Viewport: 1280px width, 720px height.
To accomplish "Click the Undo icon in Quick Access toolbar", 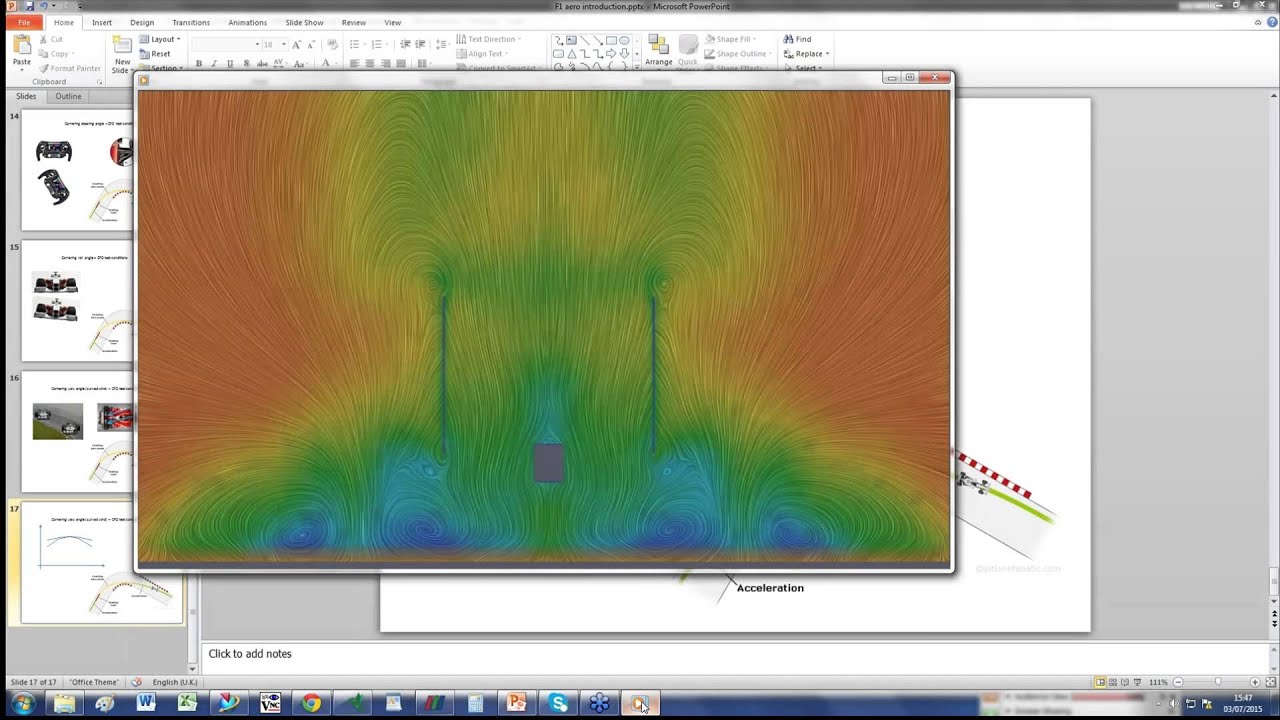I will click(44, 6).
